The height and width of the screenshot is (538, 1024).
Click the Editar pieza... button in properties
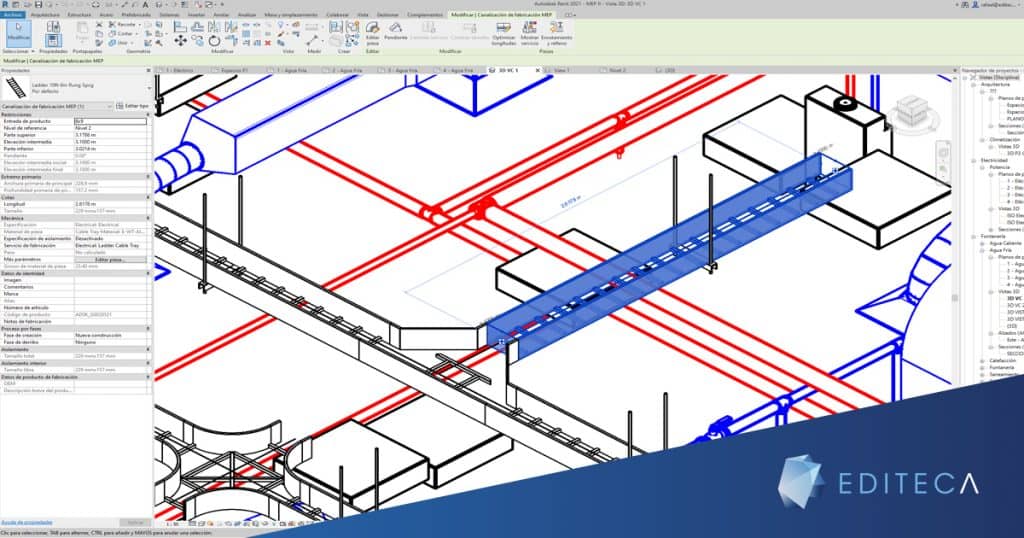tap(110, 259)
